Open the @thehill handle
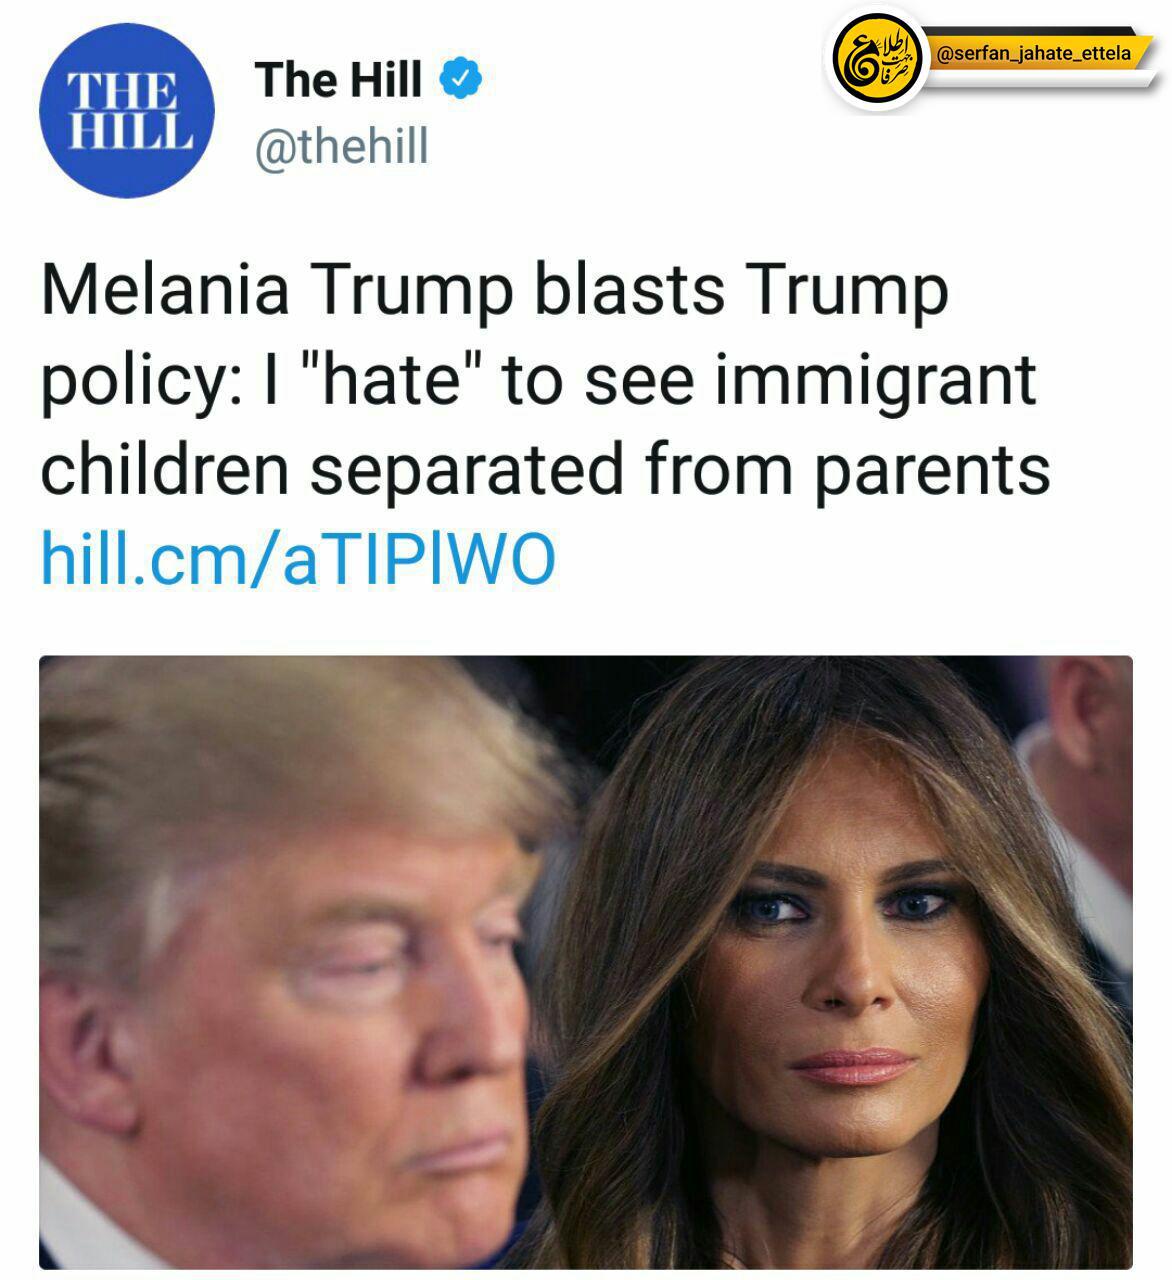The width and height of the screenshot is (1172, 1280). (342, 147)
